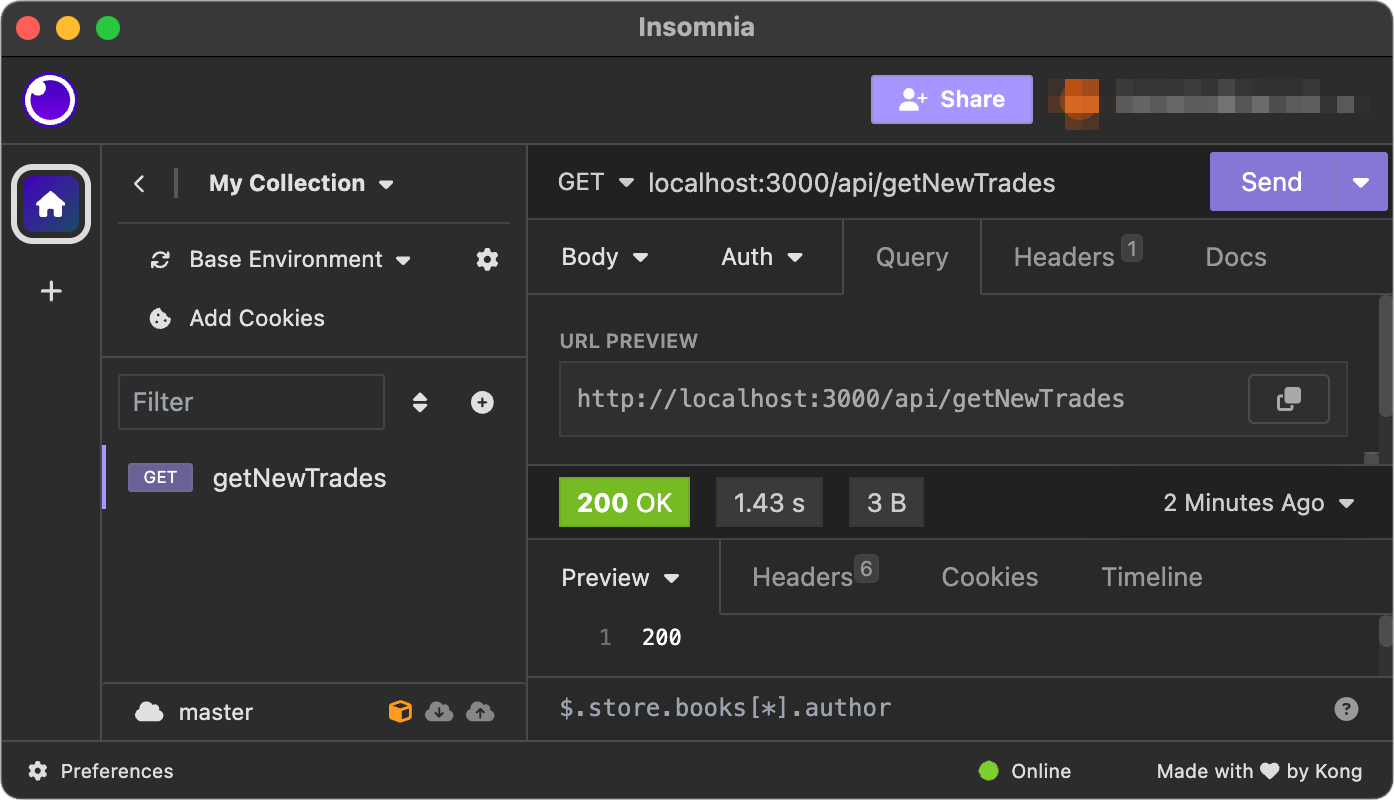Click the master branch label
This screenshot has height=800, width=1394.
tap(216, 712)
